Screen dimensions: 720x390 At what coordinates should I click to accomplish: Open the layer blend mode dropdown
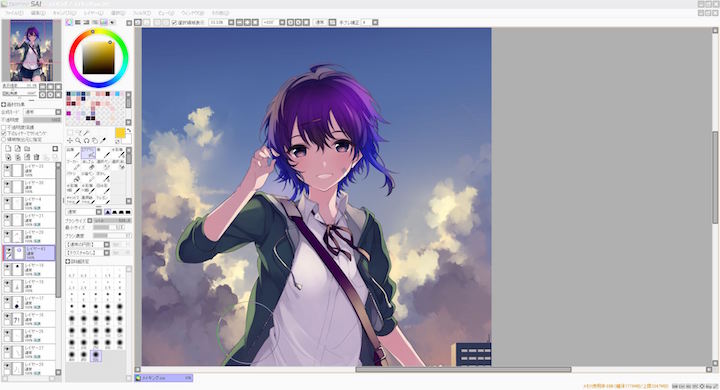click(58, 112)
